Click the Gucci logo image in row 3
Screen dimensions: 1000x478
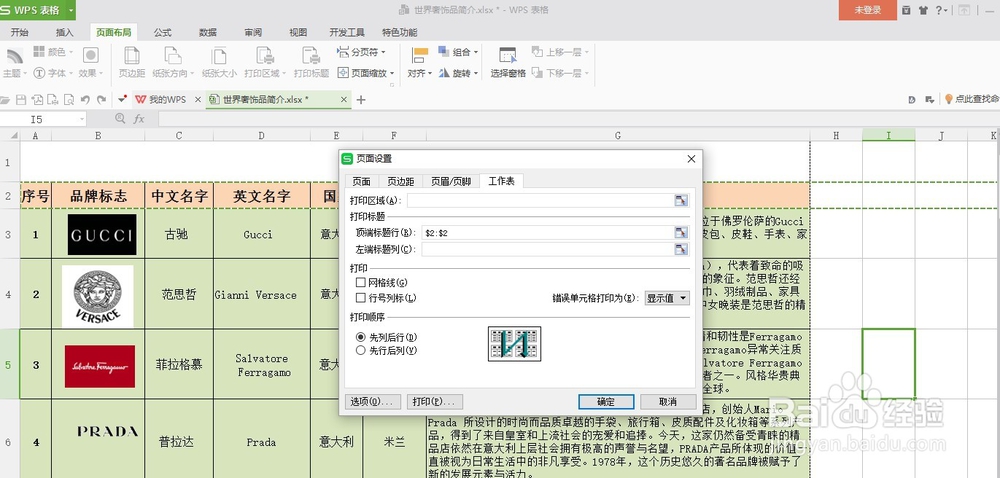tap(102, 235)
